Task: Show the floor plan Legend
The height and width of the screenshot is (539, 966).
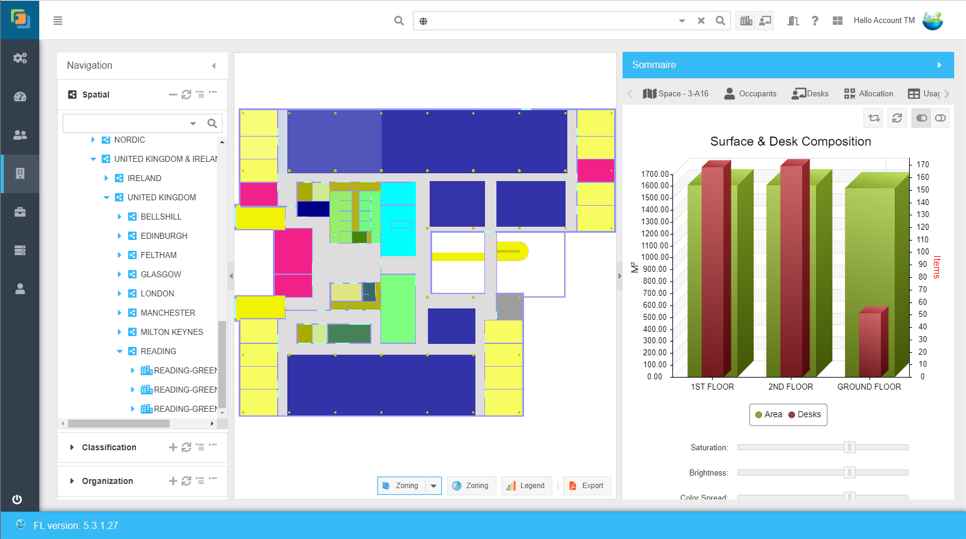Action: coord(526,485)
